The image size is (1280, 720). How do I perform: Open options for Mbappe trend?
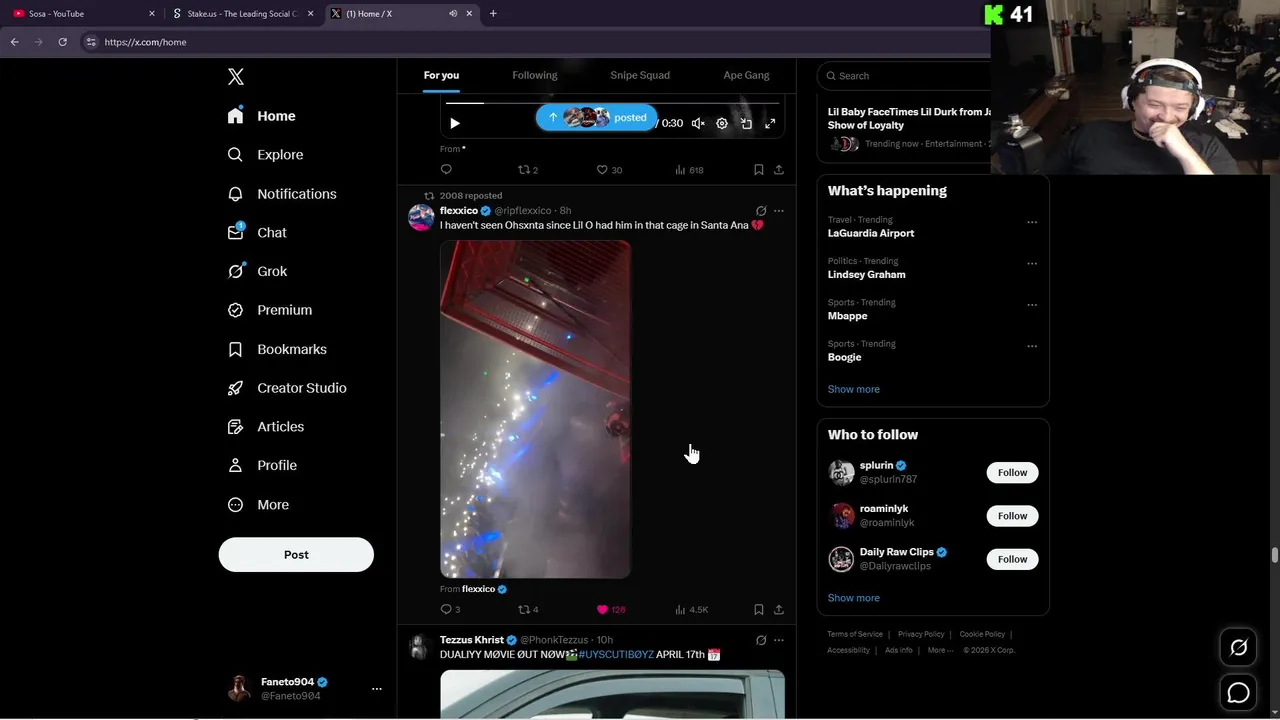[1032, 305]
